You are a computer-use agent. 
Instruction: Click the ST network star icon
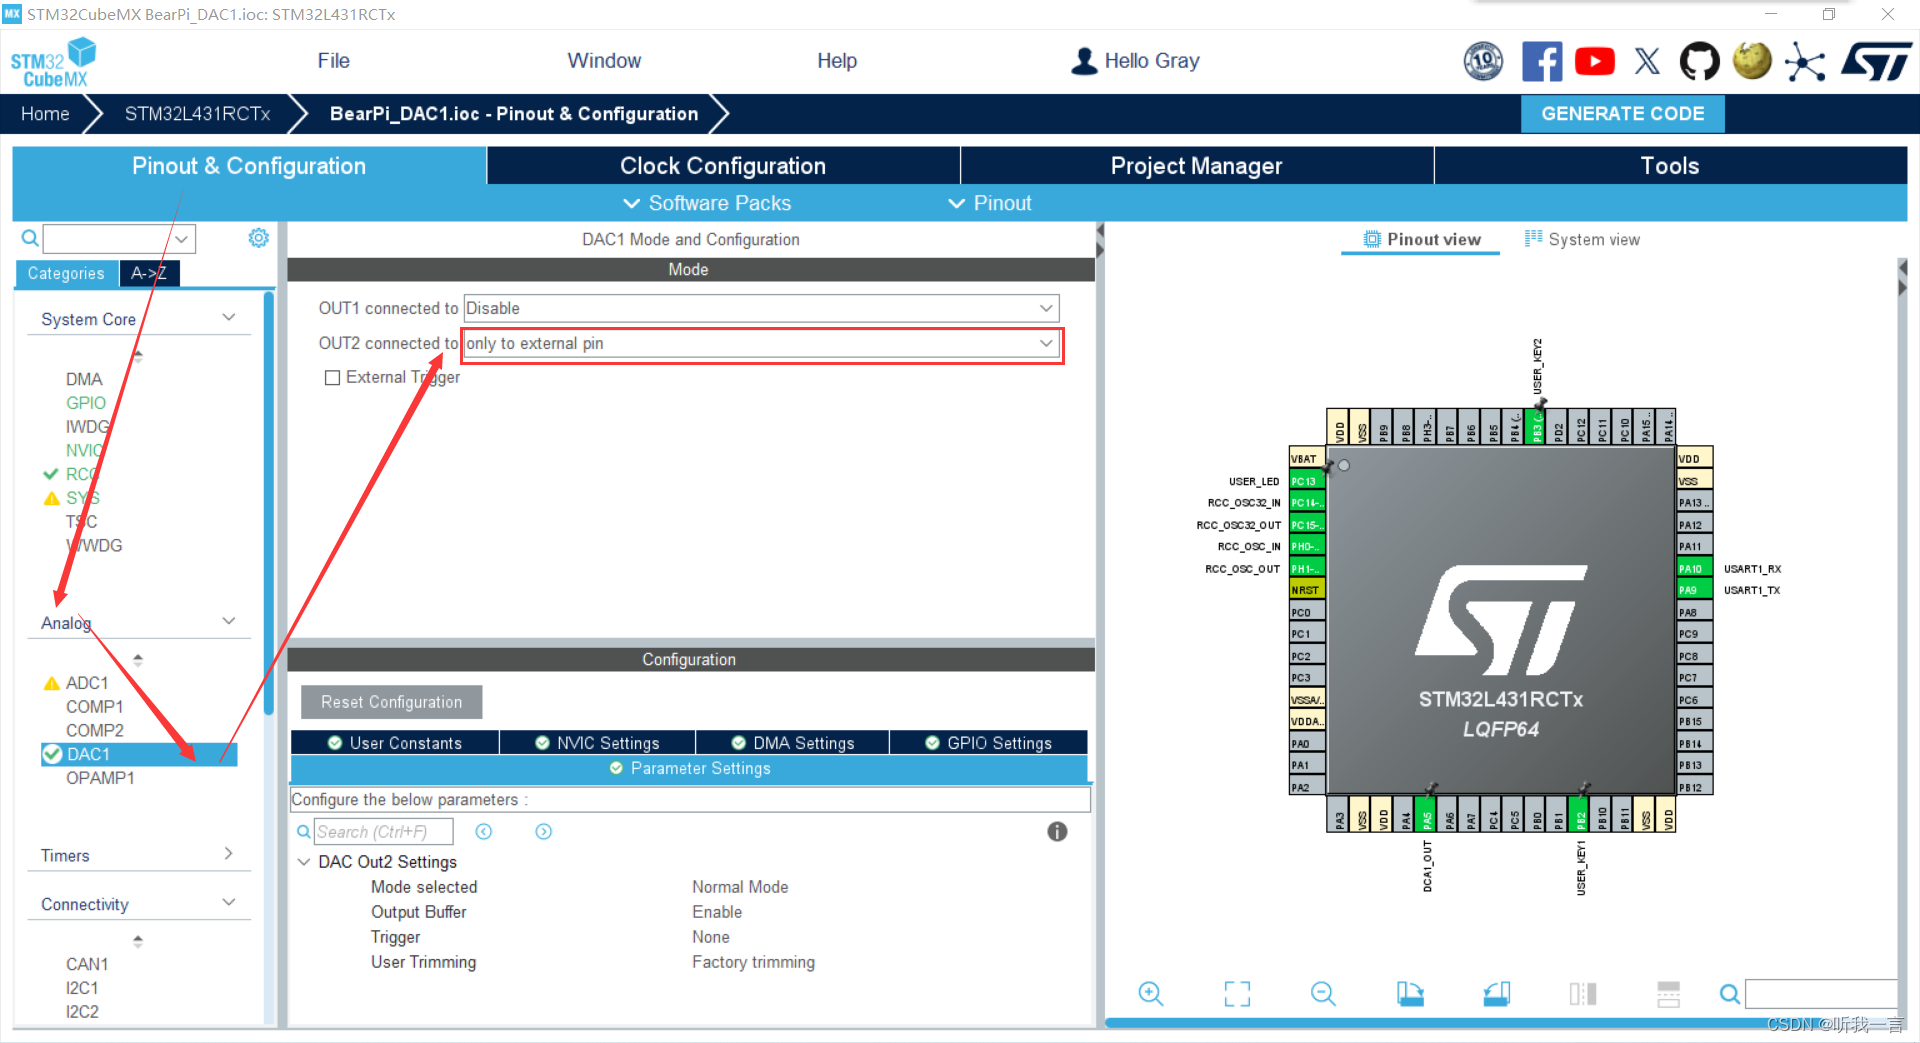[1805, 62]
